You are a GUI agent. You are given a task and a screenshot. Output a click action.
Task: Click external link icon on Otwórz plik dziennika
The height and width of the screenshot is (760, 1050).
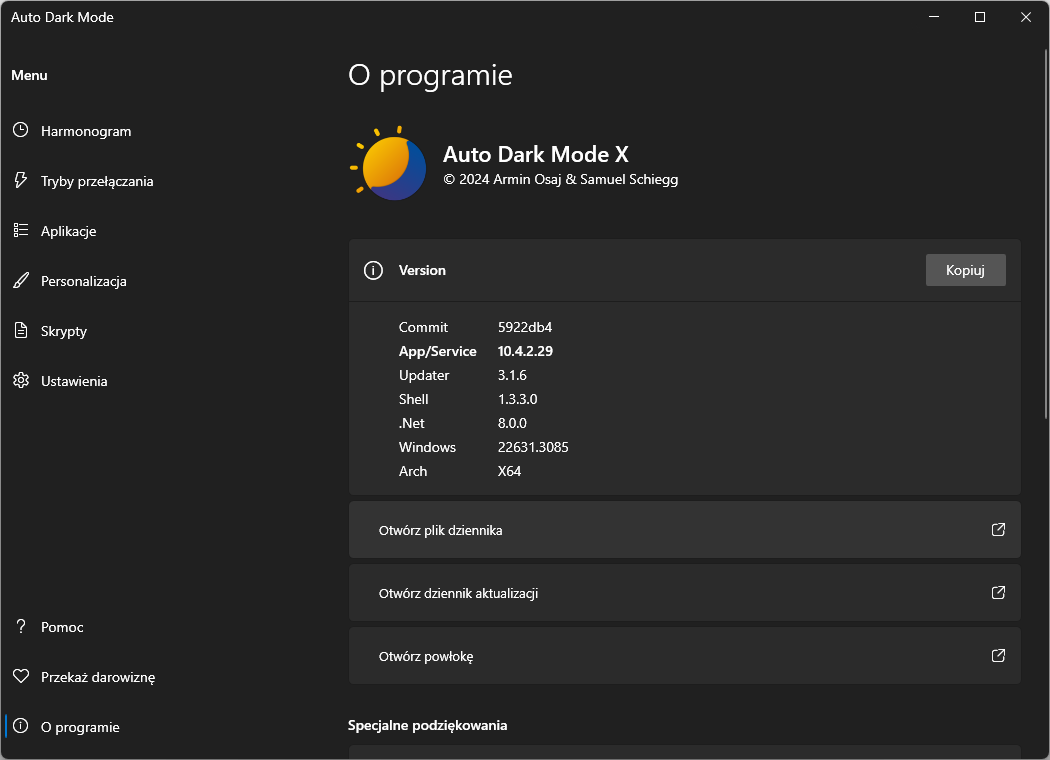coord(998,530)
